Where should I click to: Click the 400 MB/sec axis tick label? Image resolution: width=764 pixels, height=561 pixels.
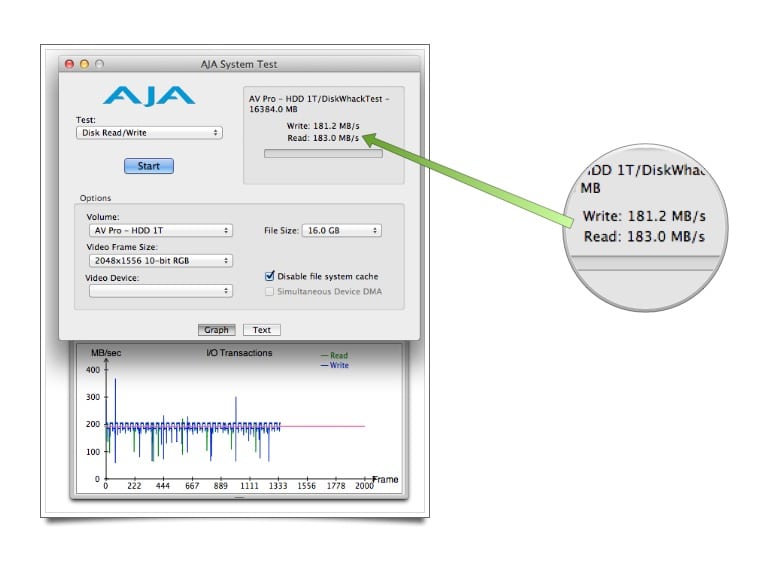point(93,370)
